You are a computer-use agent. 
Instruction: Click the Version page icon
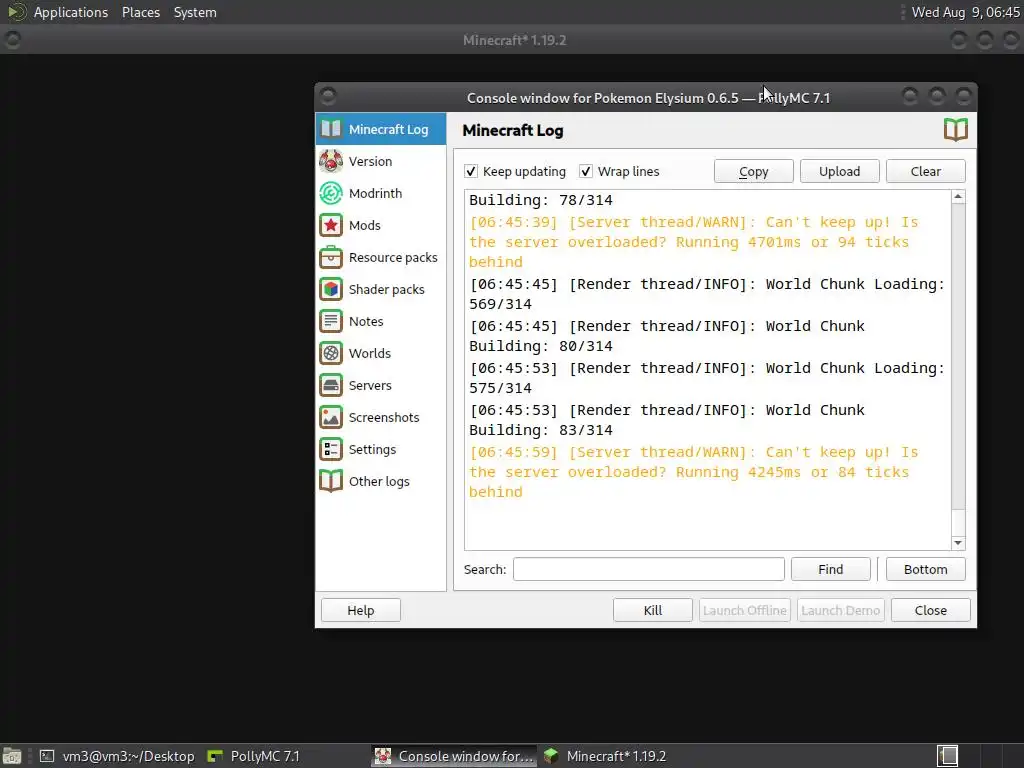pos(331,161)
